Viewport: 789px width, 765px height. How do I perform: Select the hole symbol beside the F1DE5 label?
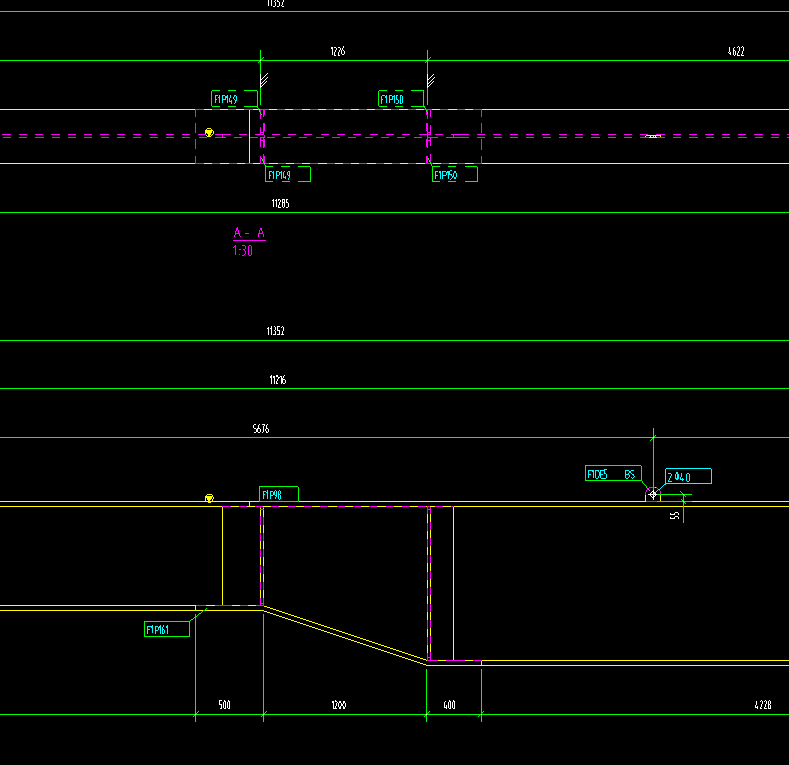(653, 494)
